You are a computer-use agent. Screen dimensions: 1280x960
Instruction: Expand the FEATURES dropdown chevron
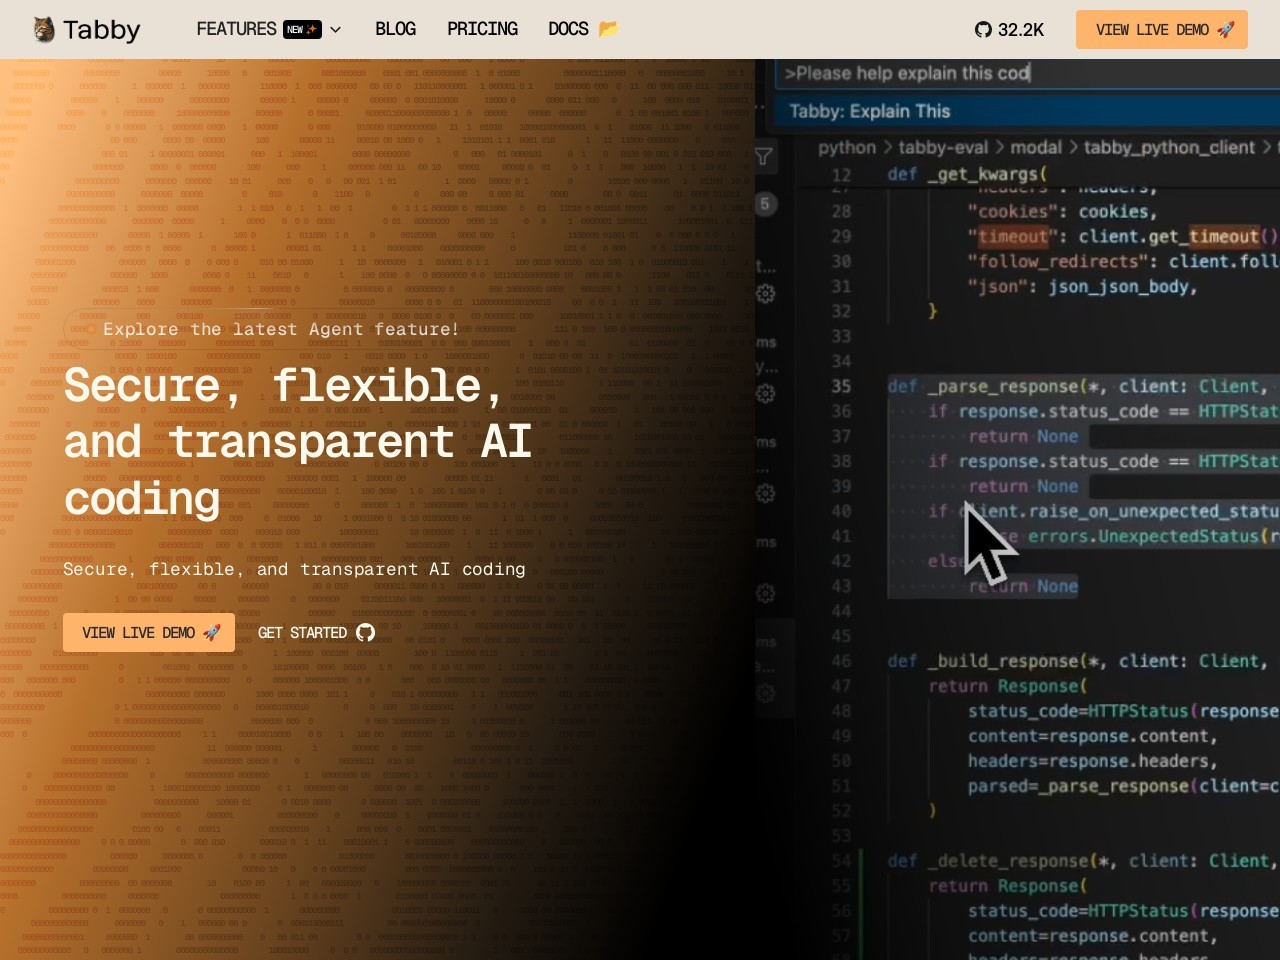pos(336,30)
